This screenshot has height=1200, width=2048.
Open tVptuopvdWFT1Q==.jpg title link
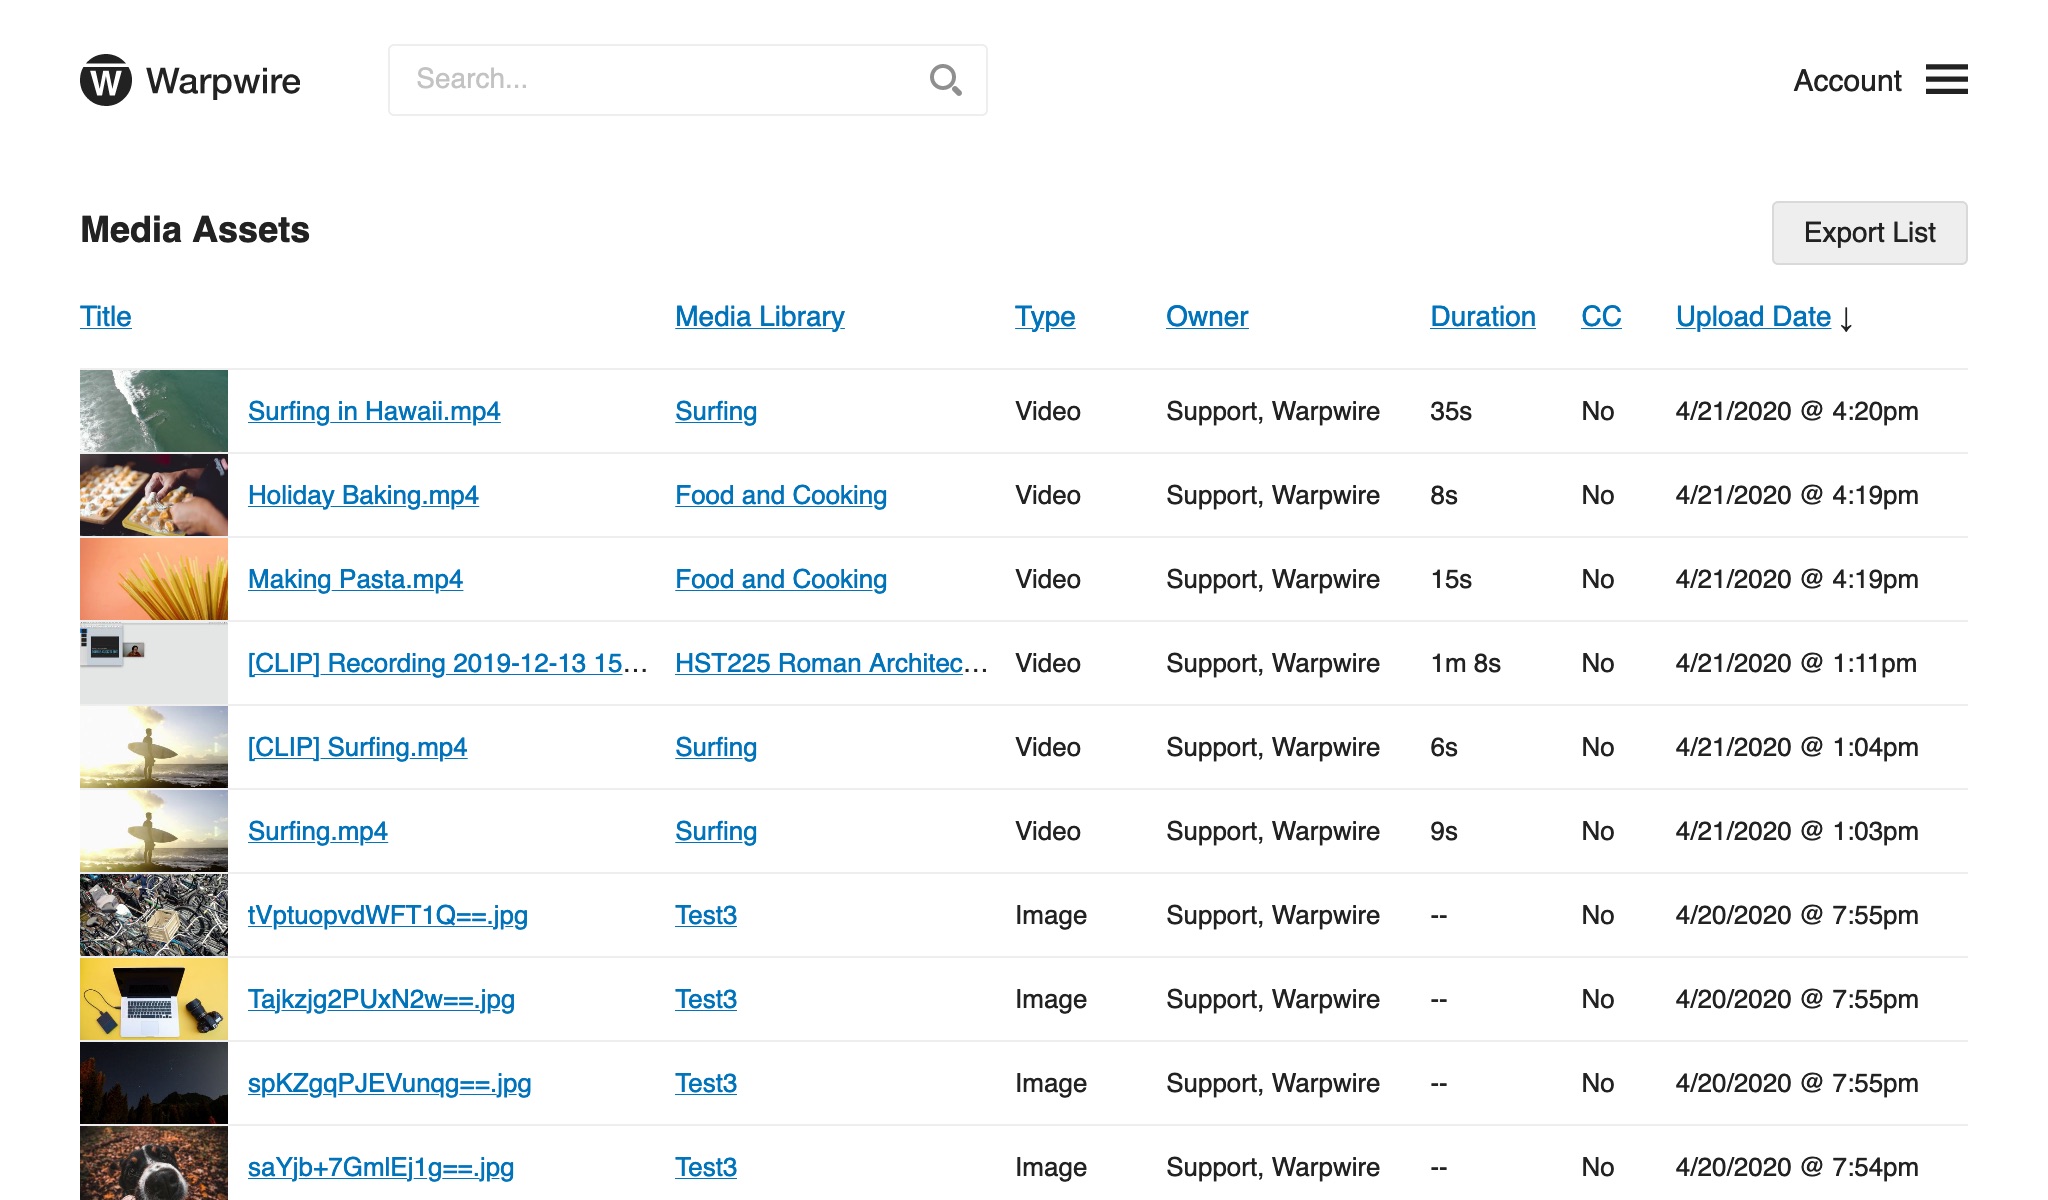[x=387, y=915]
